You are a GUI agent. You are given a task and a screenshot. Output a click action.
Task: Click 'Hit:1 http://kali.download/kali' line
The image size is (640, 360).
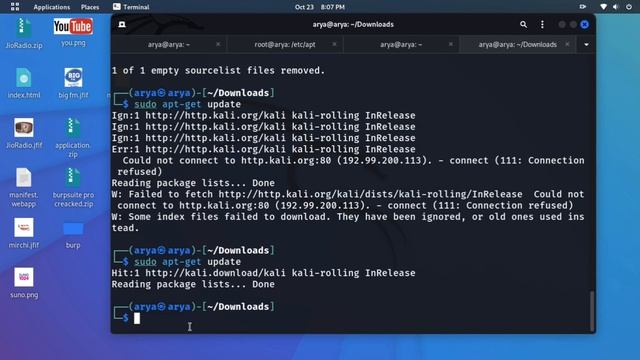263,273
